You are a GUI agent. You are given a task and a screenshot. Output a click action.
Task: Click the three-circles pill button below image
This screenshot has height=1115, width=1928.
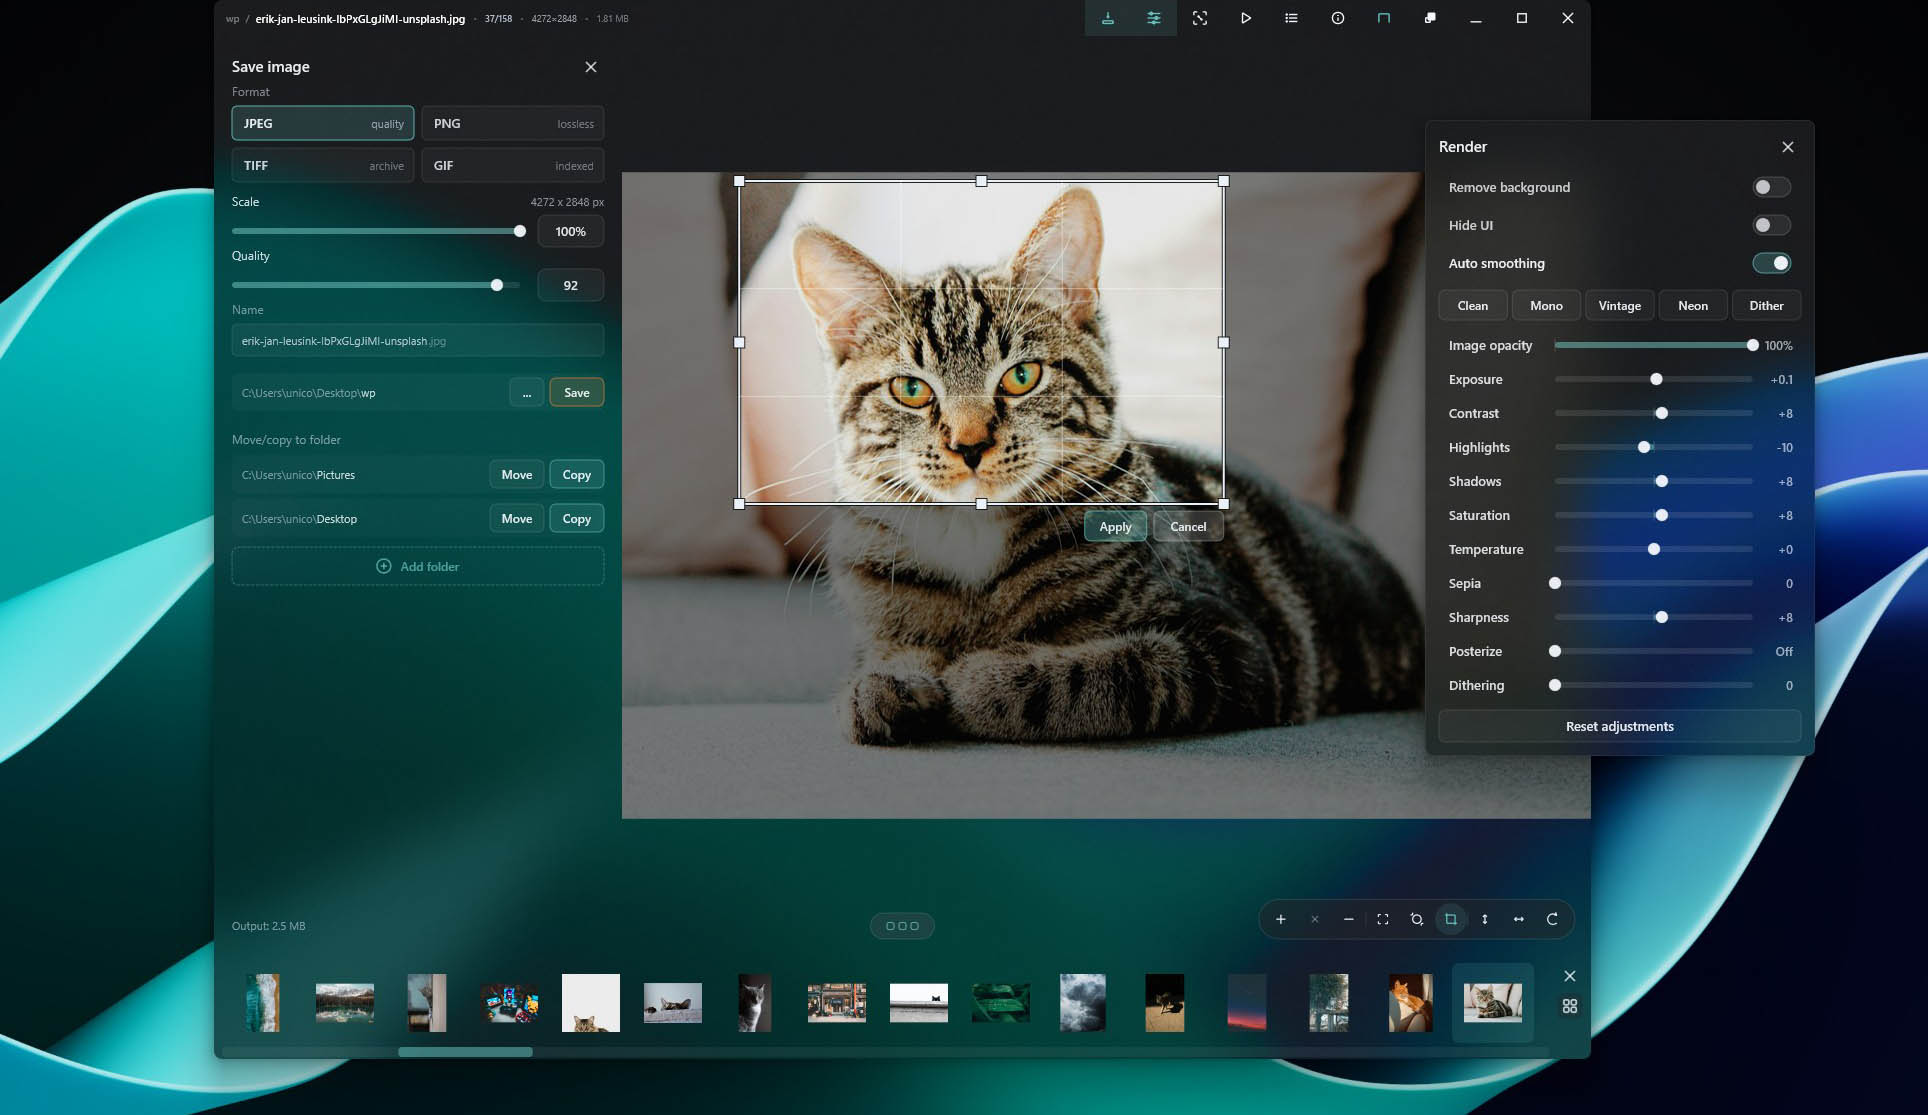pyautogui.click(x=902, y=926)
